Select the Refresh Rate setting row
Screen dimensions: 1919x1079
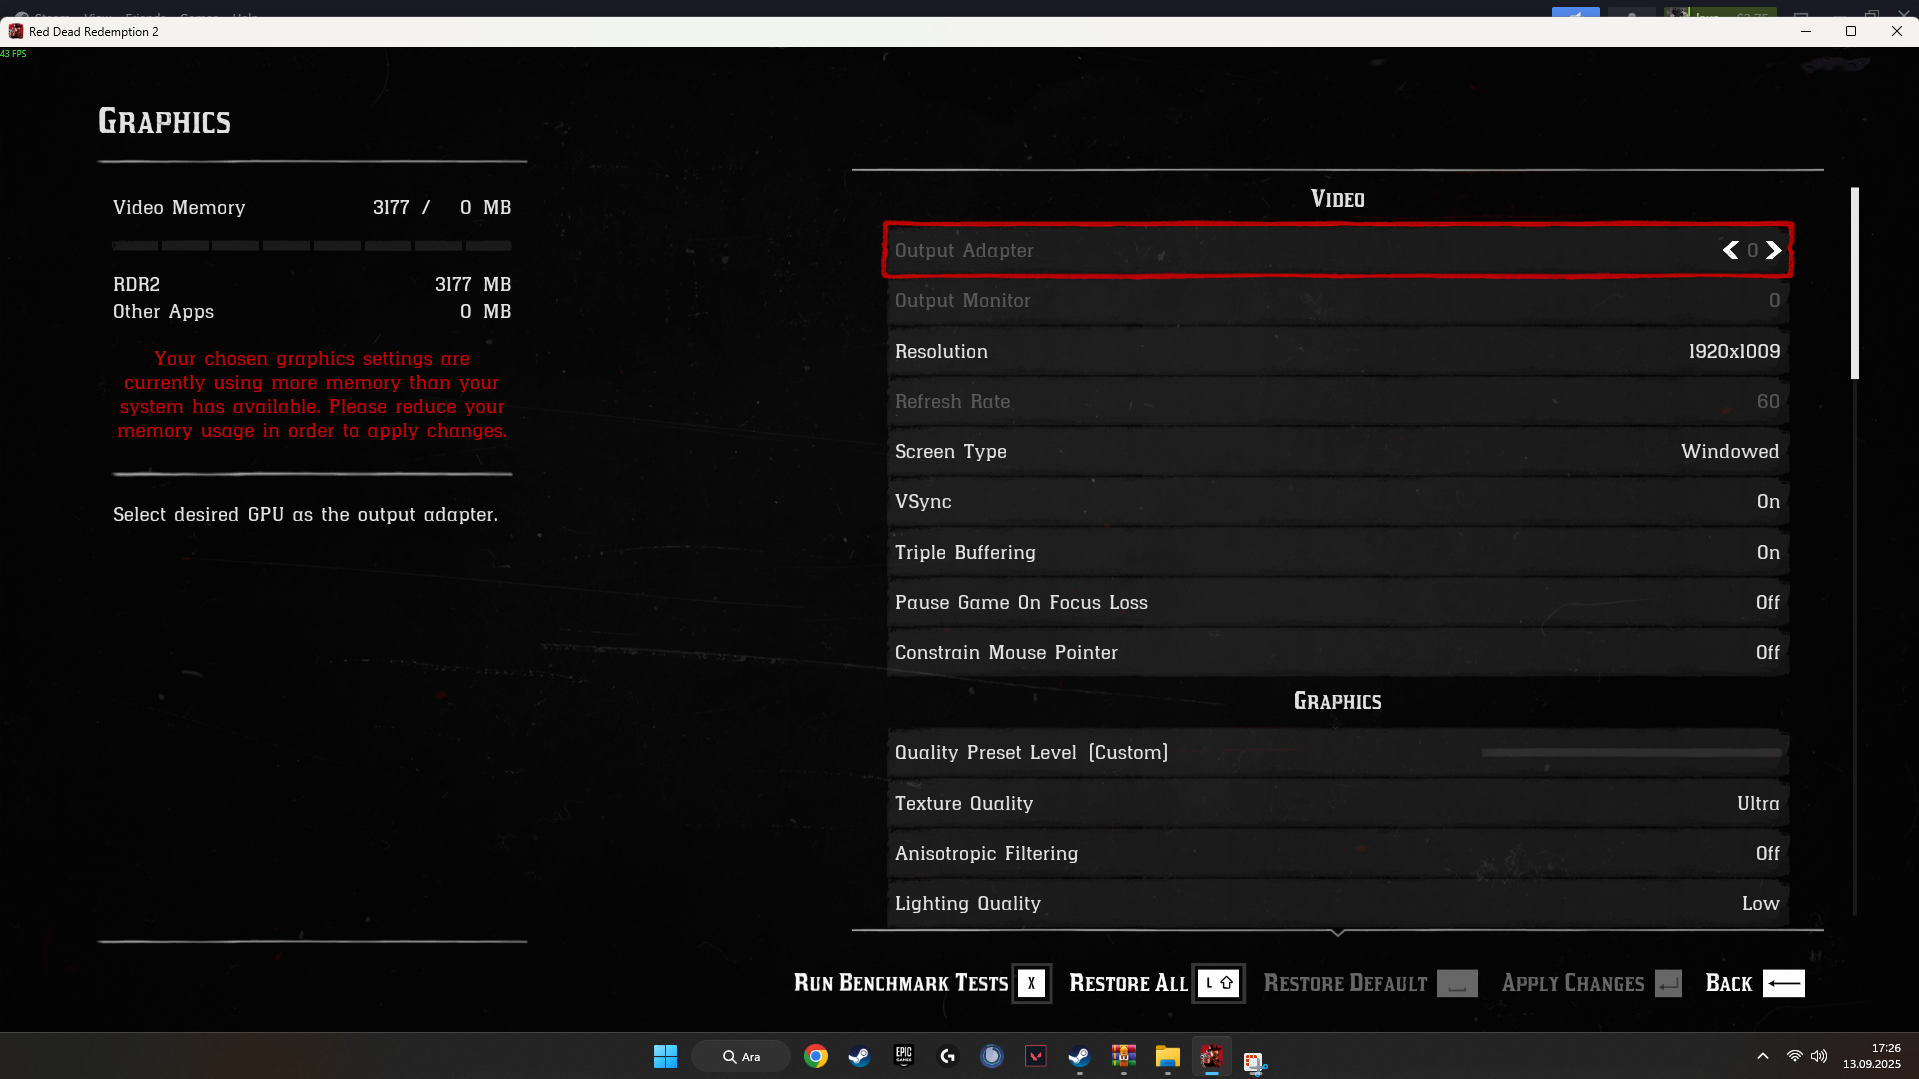(1337, 401)
